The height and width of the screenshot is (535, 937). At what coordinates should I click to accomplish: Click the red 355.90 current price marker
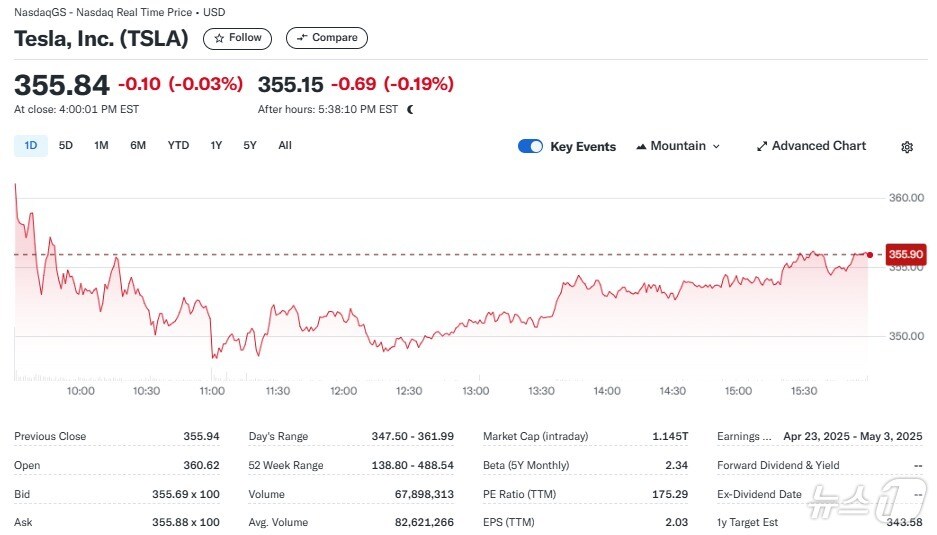[904, 254]
